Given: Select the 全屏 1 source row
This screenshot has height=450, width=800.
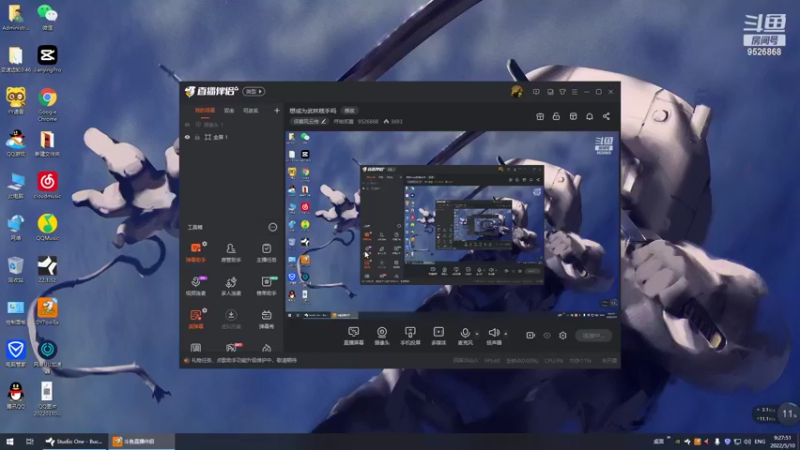Looking at the screenshot, I should click(232, 137).
